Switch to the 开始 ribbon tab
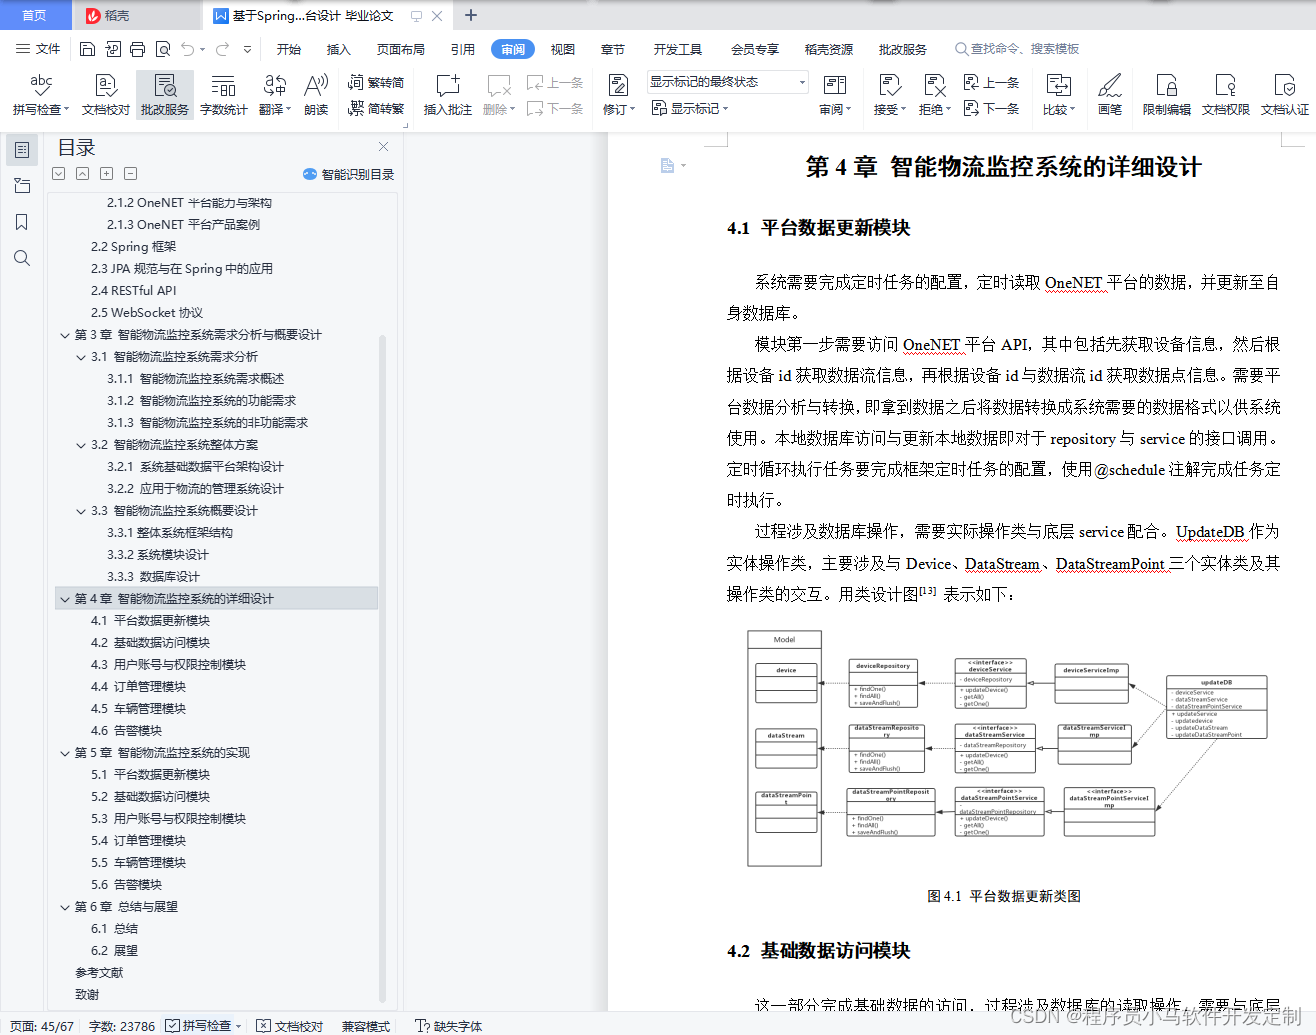 click(x=289, y=49)
